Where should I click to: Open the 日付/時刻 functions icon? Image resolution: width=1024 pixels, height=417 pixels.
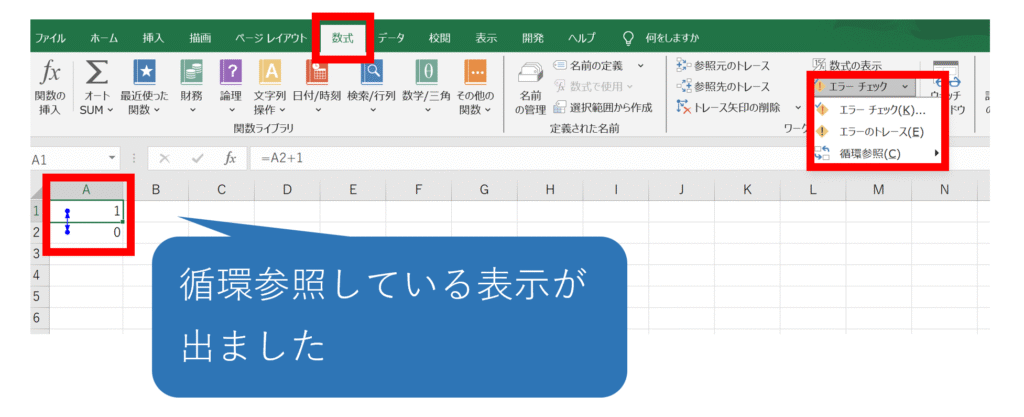pyautogui.click(x=317, y=73)
